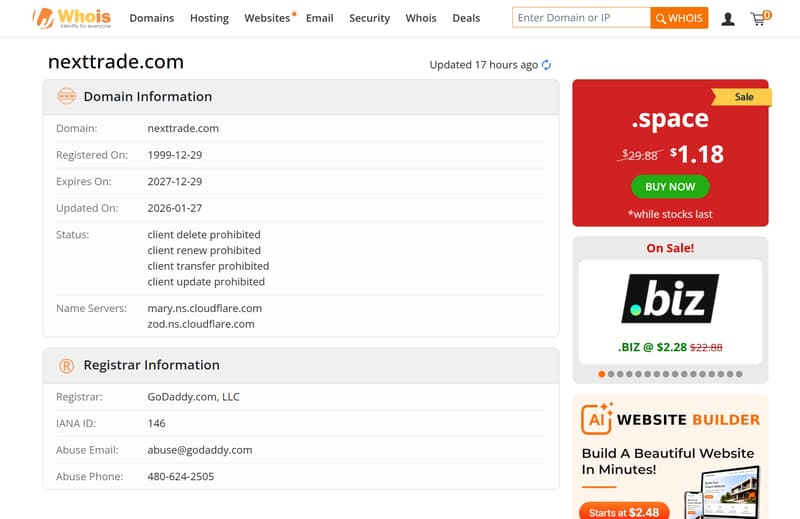
Task: Click status client renew prohibited
Action: click(204, 251)
